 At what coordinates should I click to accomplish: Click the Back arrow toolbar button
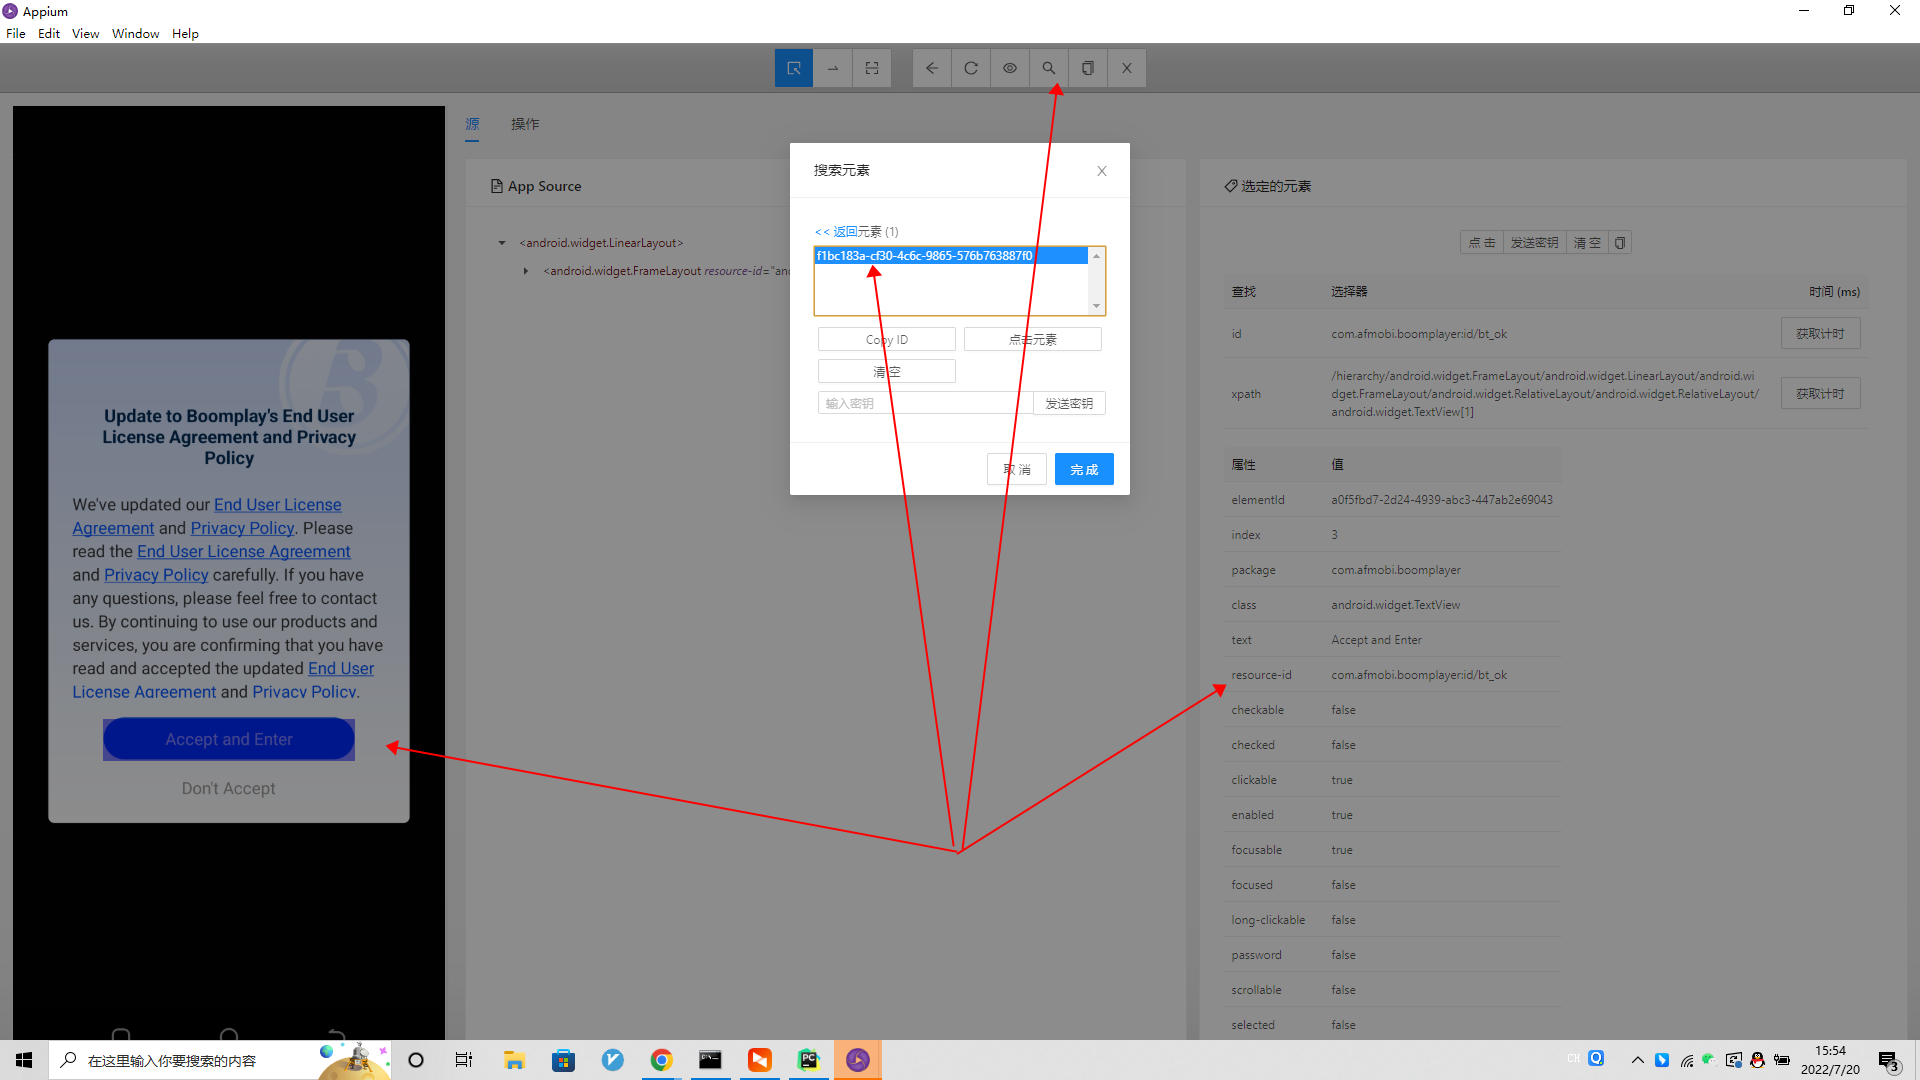[932, 68]
